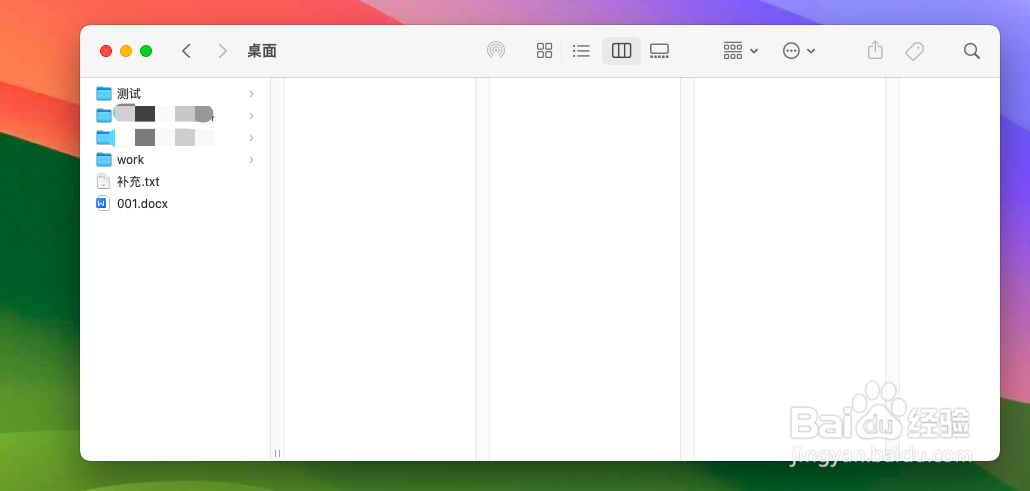The image size is (1030, 491).
Task: Expand chevron next to work folder
Action: pyautogui.click(x=251, y=160)
